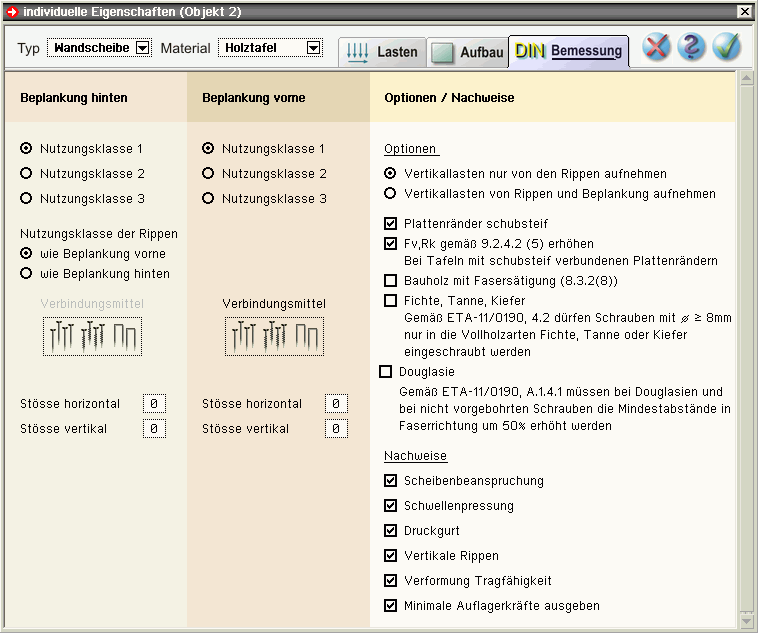Open help with the question mark icon
This screenshot has width=758, height=633.
691,48
